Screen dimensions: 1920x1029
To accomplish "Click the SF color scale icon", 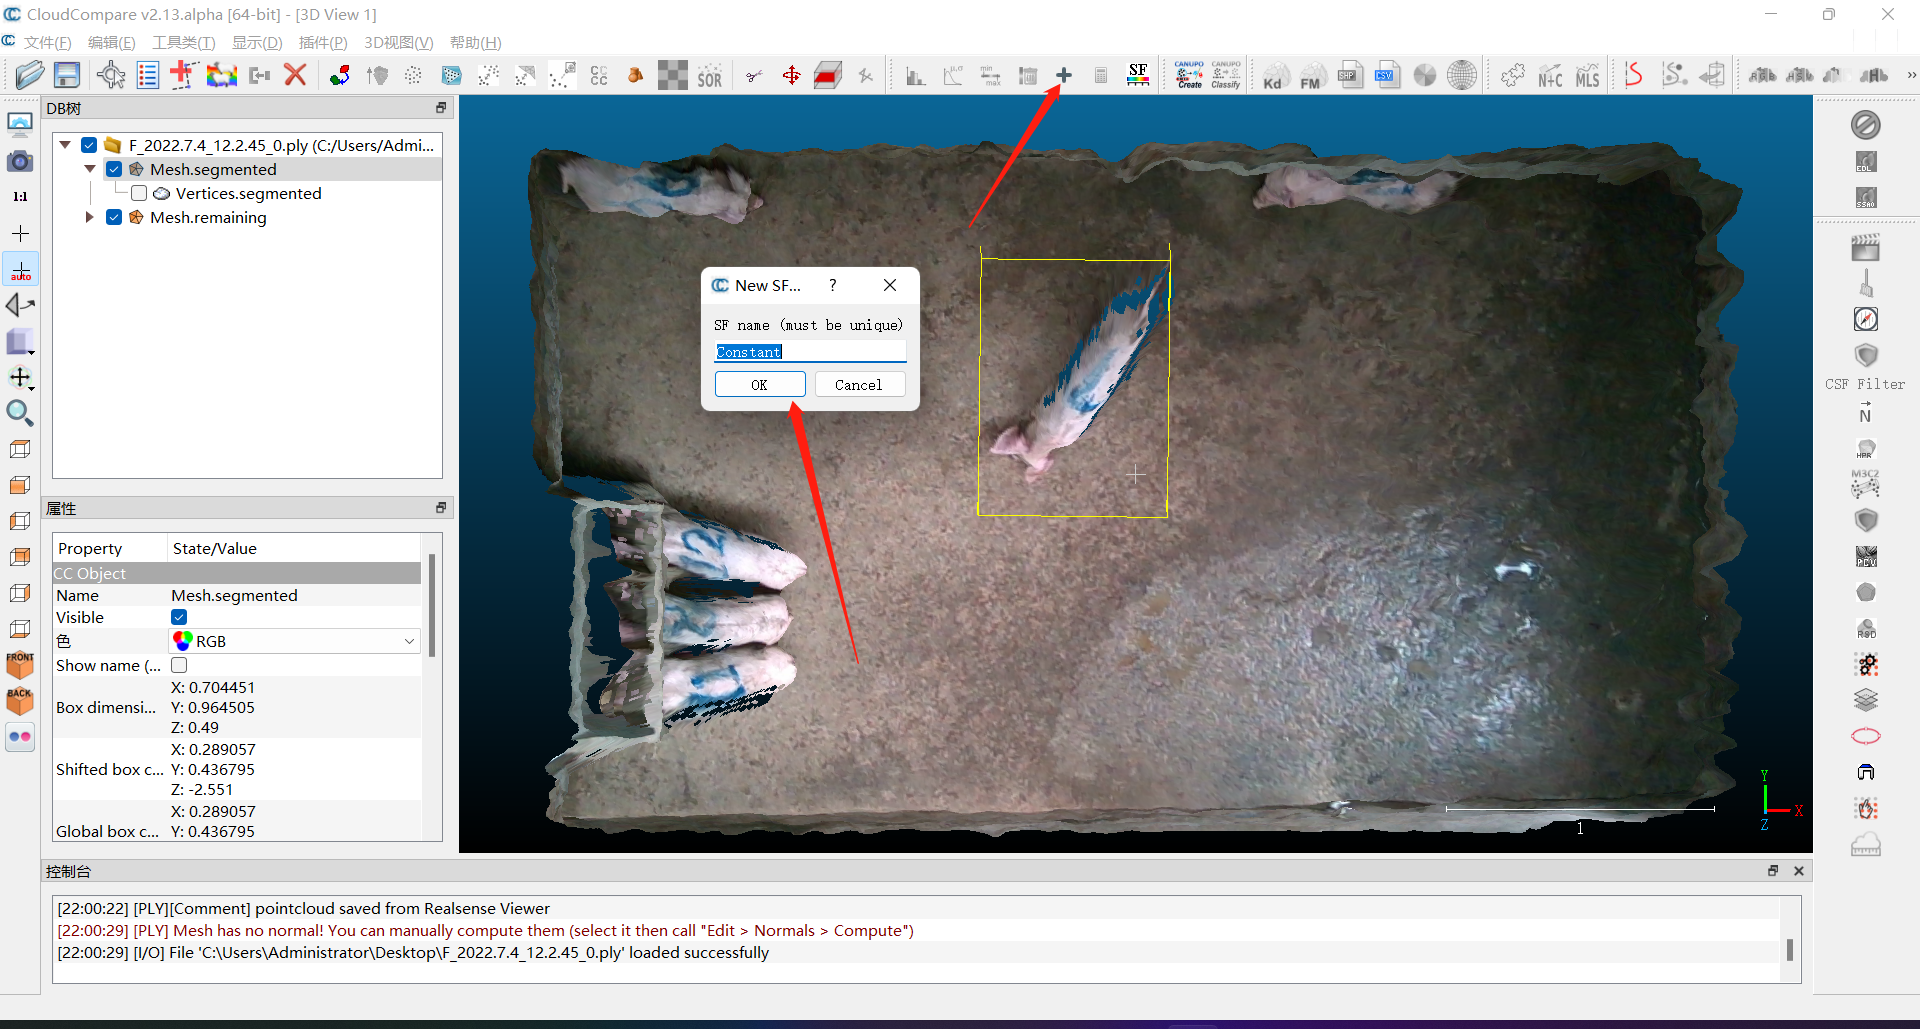I will click(1138, 76).
